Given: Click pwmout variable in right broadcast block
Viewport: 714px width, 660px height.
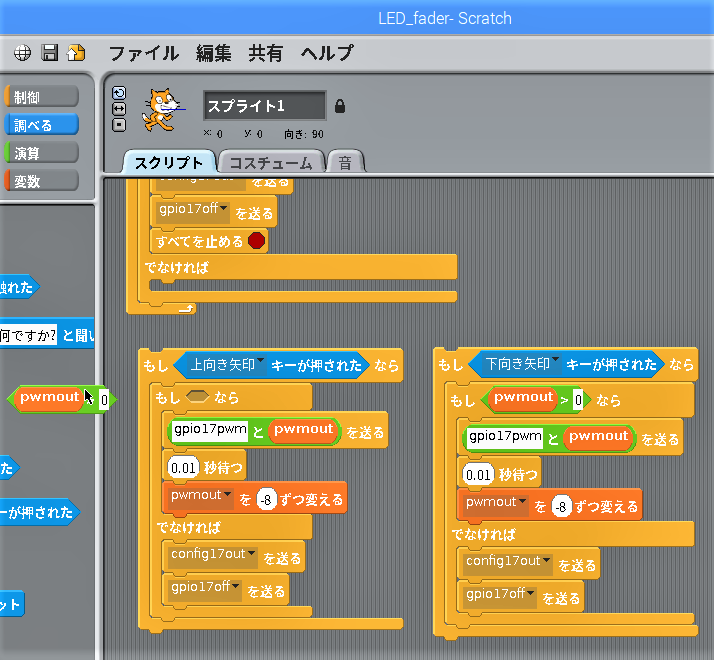Looking at the screenshot, I should click(598, 437).
